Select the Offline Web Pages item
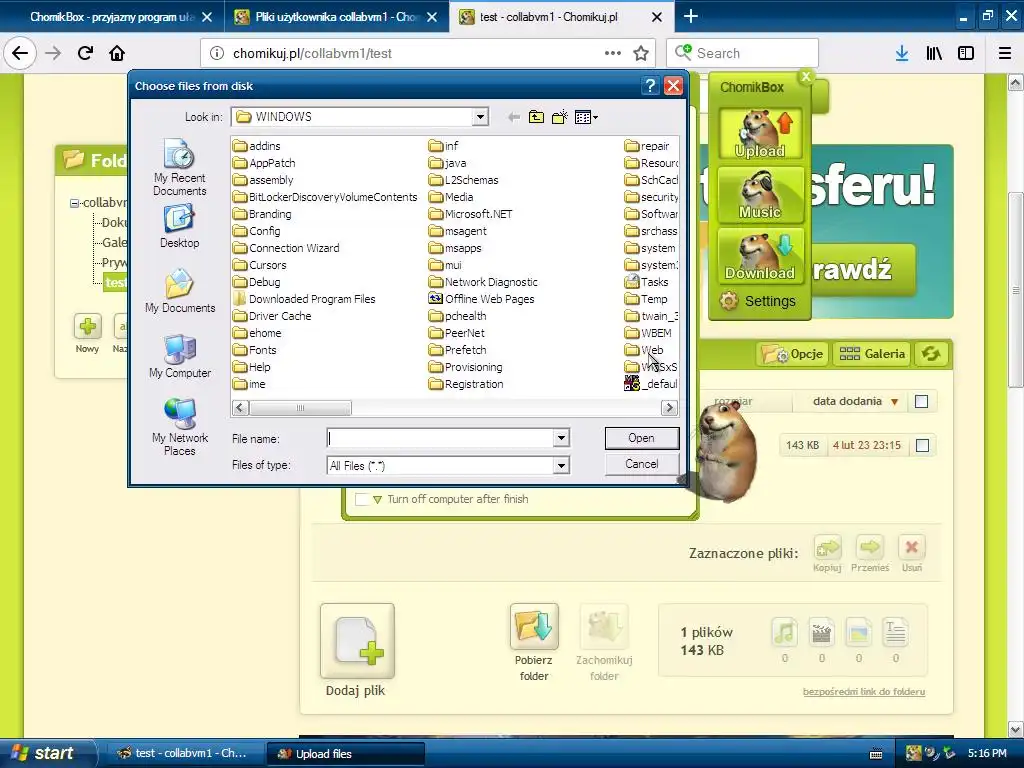 [x=481, y=299]
